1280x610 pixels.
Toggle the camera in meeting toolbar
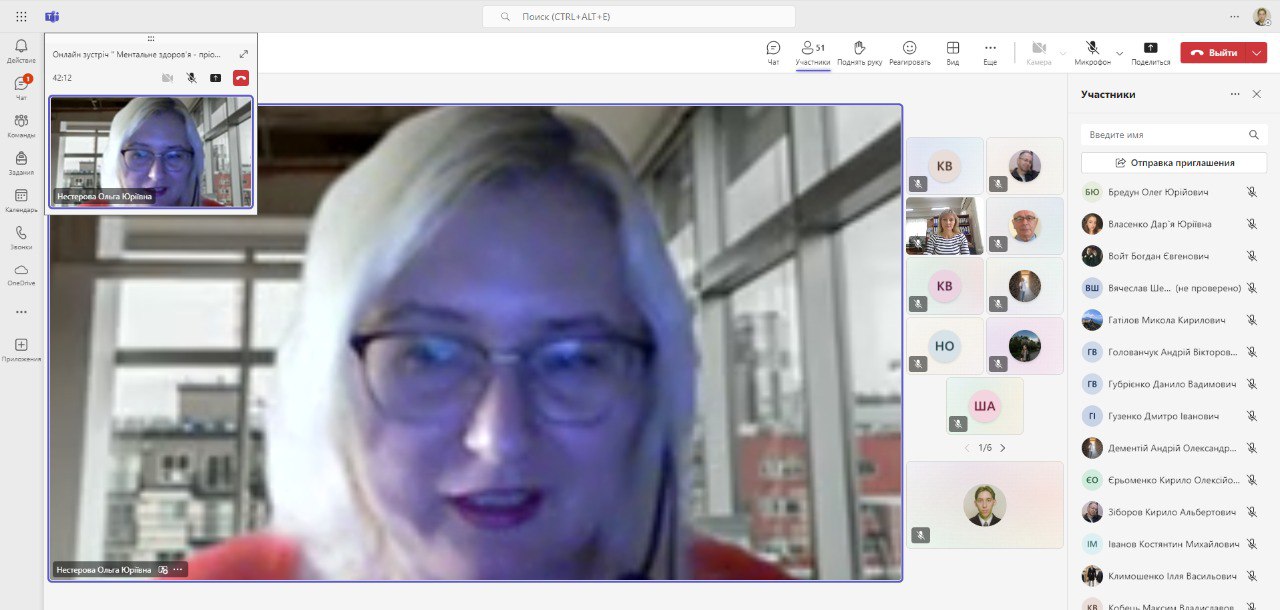[x=1039, y=53]
